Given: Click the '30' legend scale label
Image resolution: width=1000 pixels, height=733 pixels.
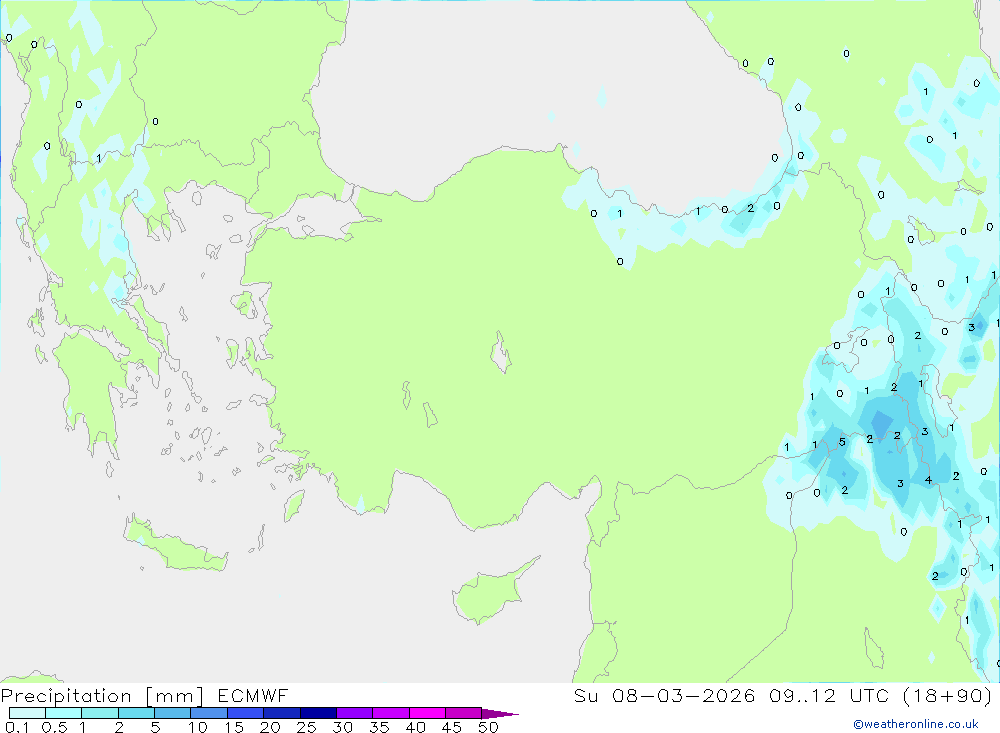Looking at the screenshot, I should (343, 727).
